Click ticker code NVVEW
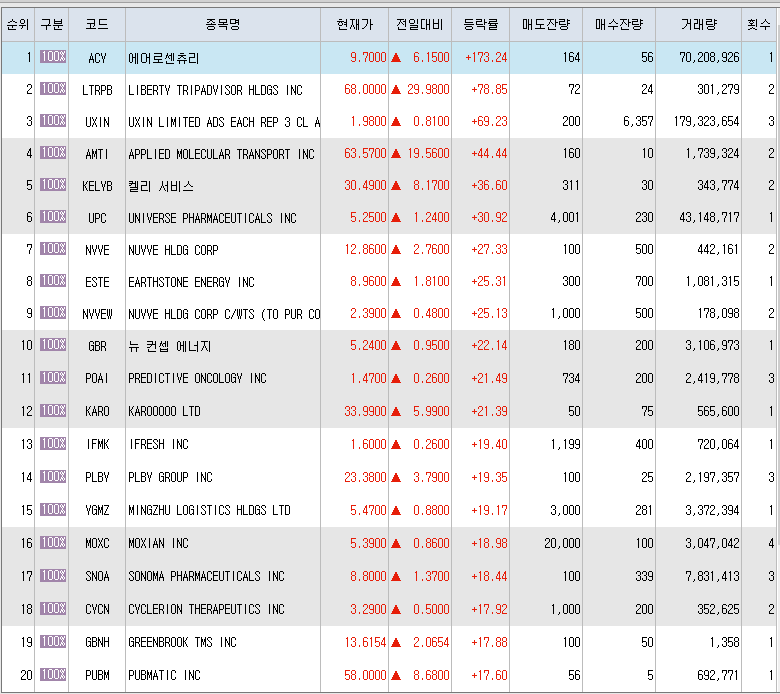The image size is (780, 694). [x=97, y=314]
